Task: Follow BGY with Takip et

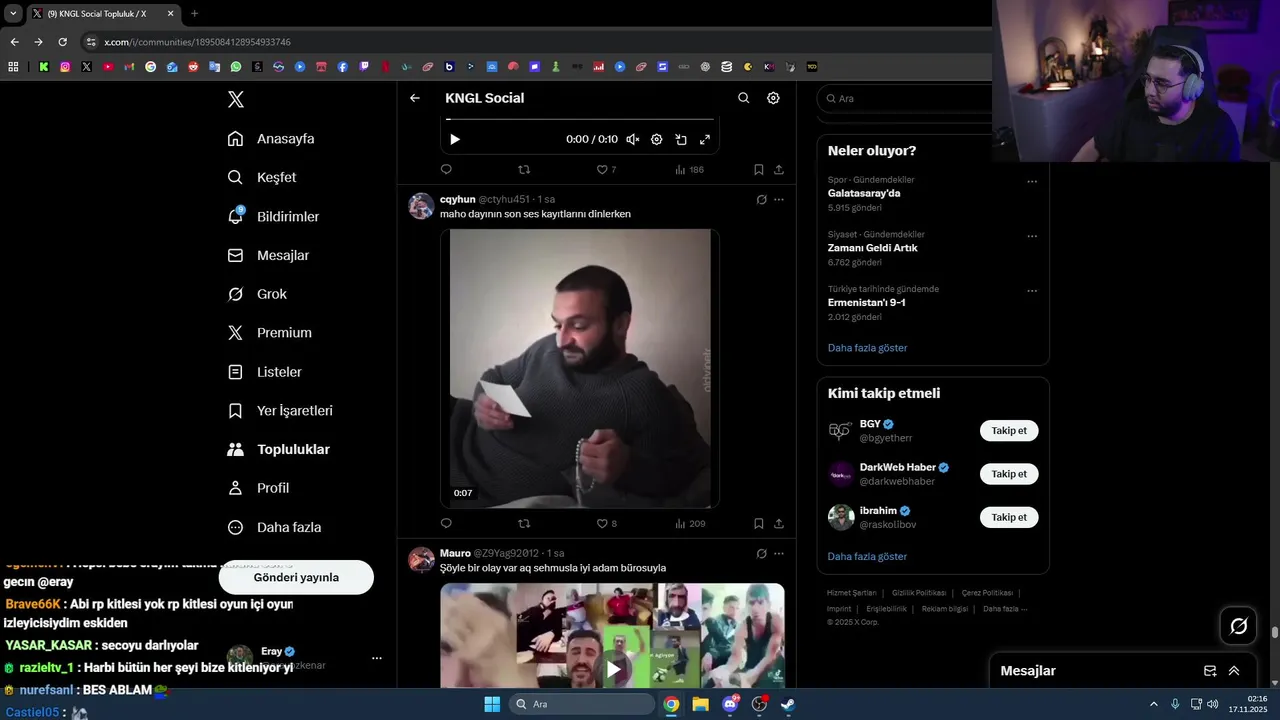Action: pyautogui.click(x=1009, y=431)
